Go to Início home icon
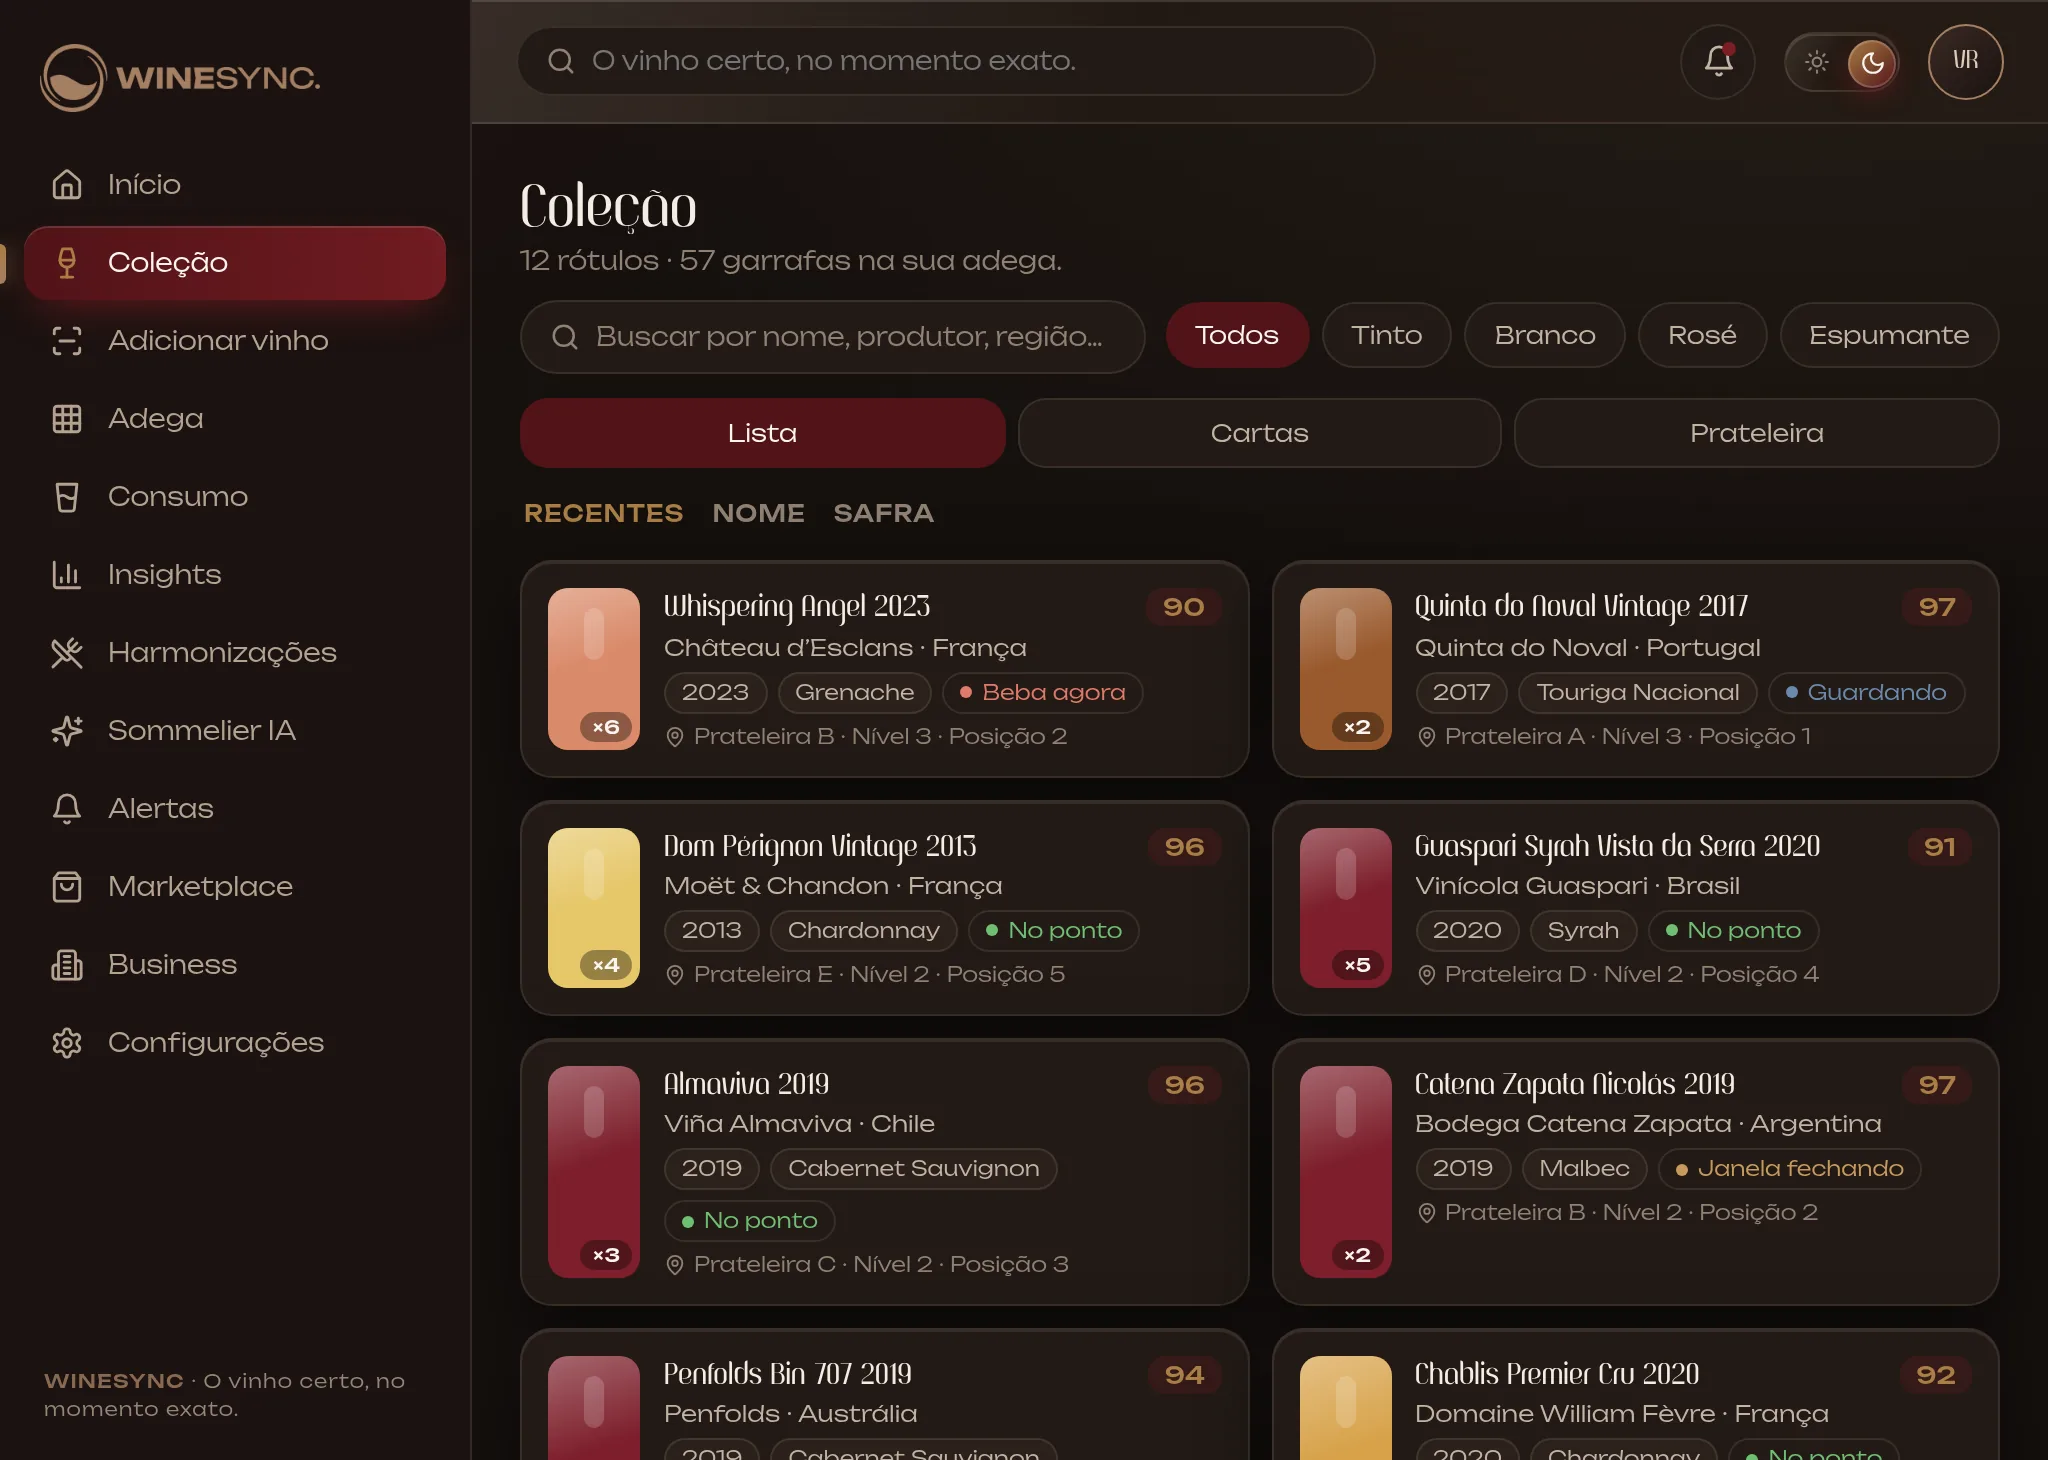This screenshot has height=1460, width=2048. point(67,184)
